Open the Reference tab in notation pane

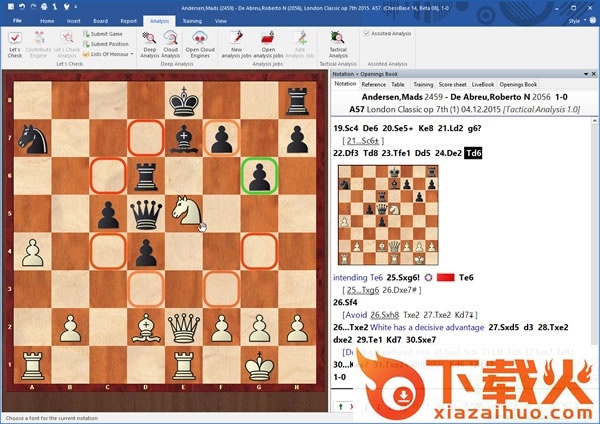click(373, 84)
